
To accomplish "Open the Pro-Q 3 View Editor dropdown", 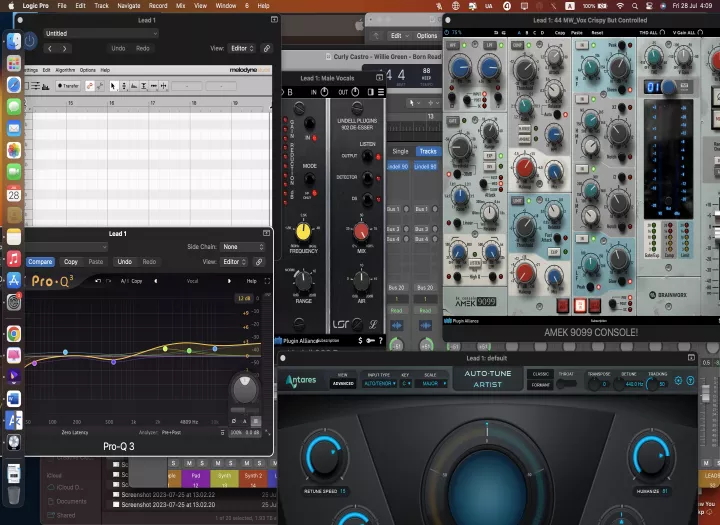I will point(234,262).
